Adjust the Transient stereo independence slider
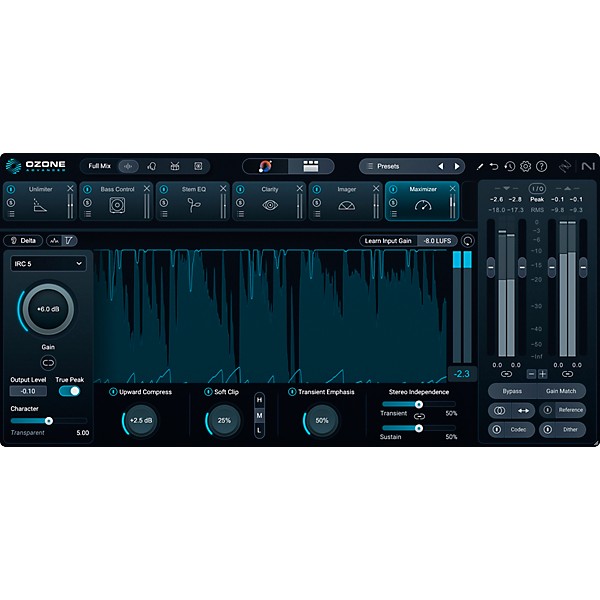The image size is (600, 600). tap(419, 404)
